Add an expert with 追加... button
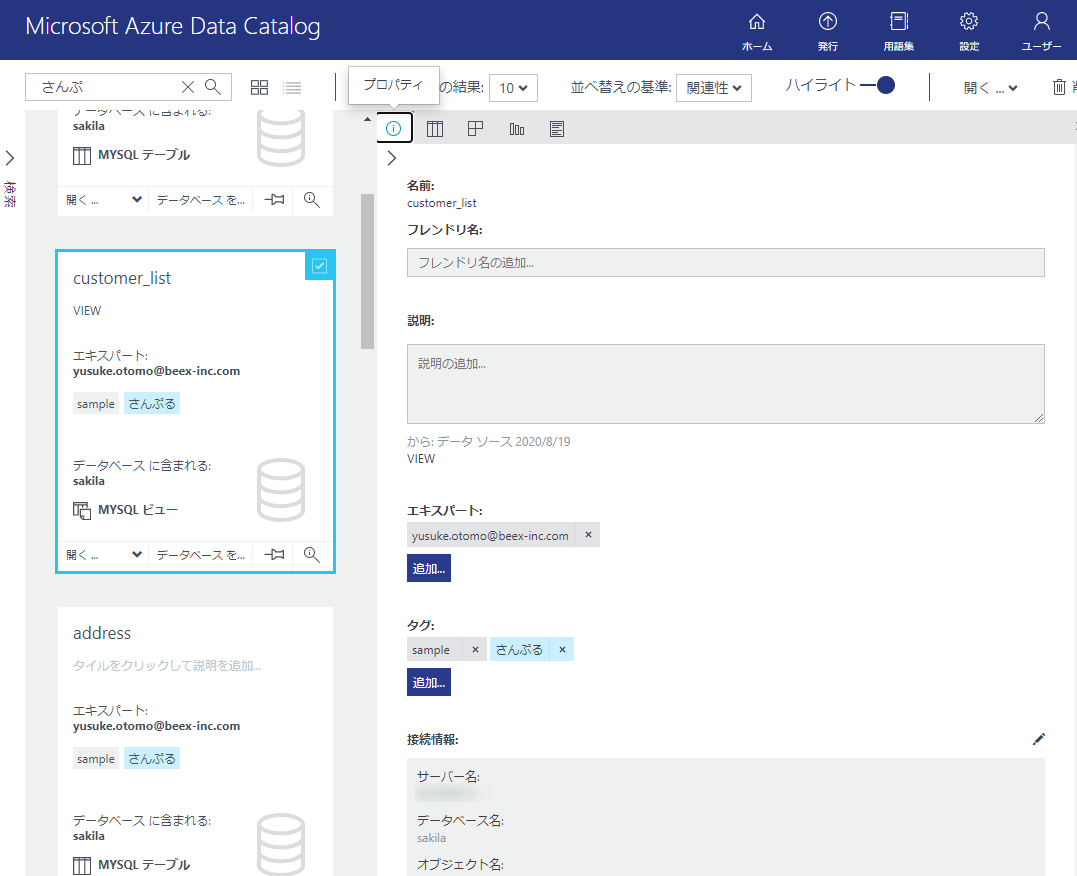This screenshot has width=1077, height=876. (429, 568)
